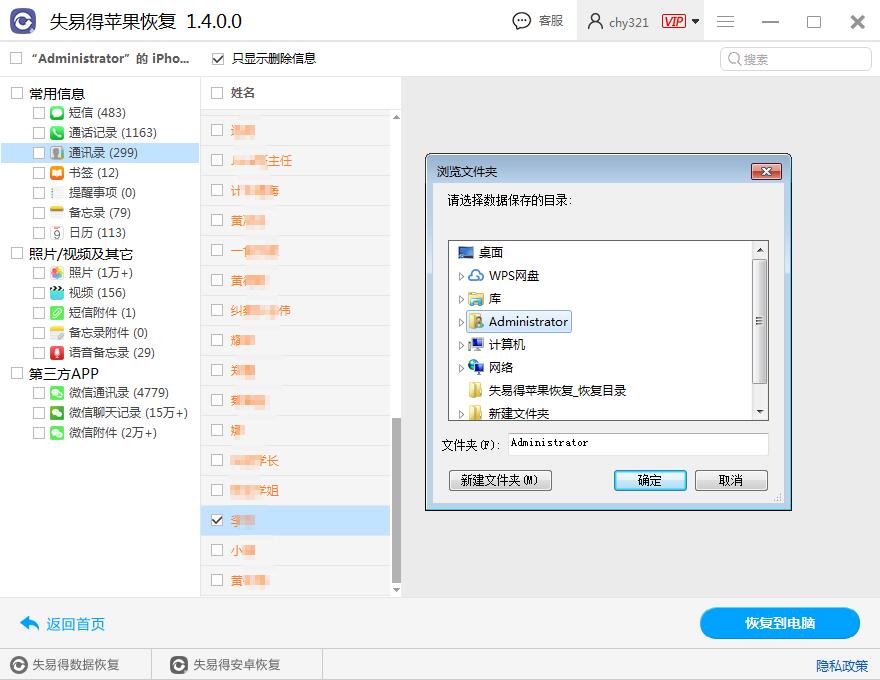The height and width of the screenshot is (680, 880).
Task: Expand the WPS网盘 tree node
Action: (x=461, y=276)
